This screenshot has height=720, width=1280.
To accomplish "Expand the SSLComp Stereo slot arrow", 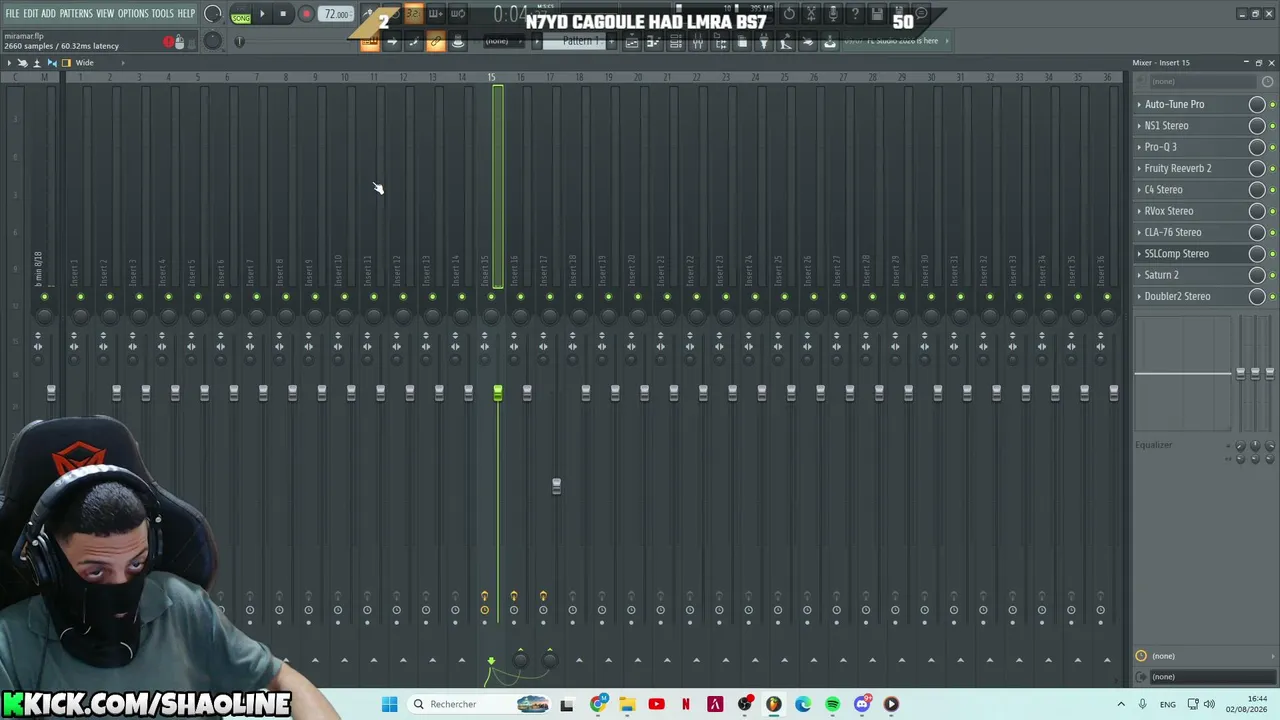I will click(x=1139, y=254).
